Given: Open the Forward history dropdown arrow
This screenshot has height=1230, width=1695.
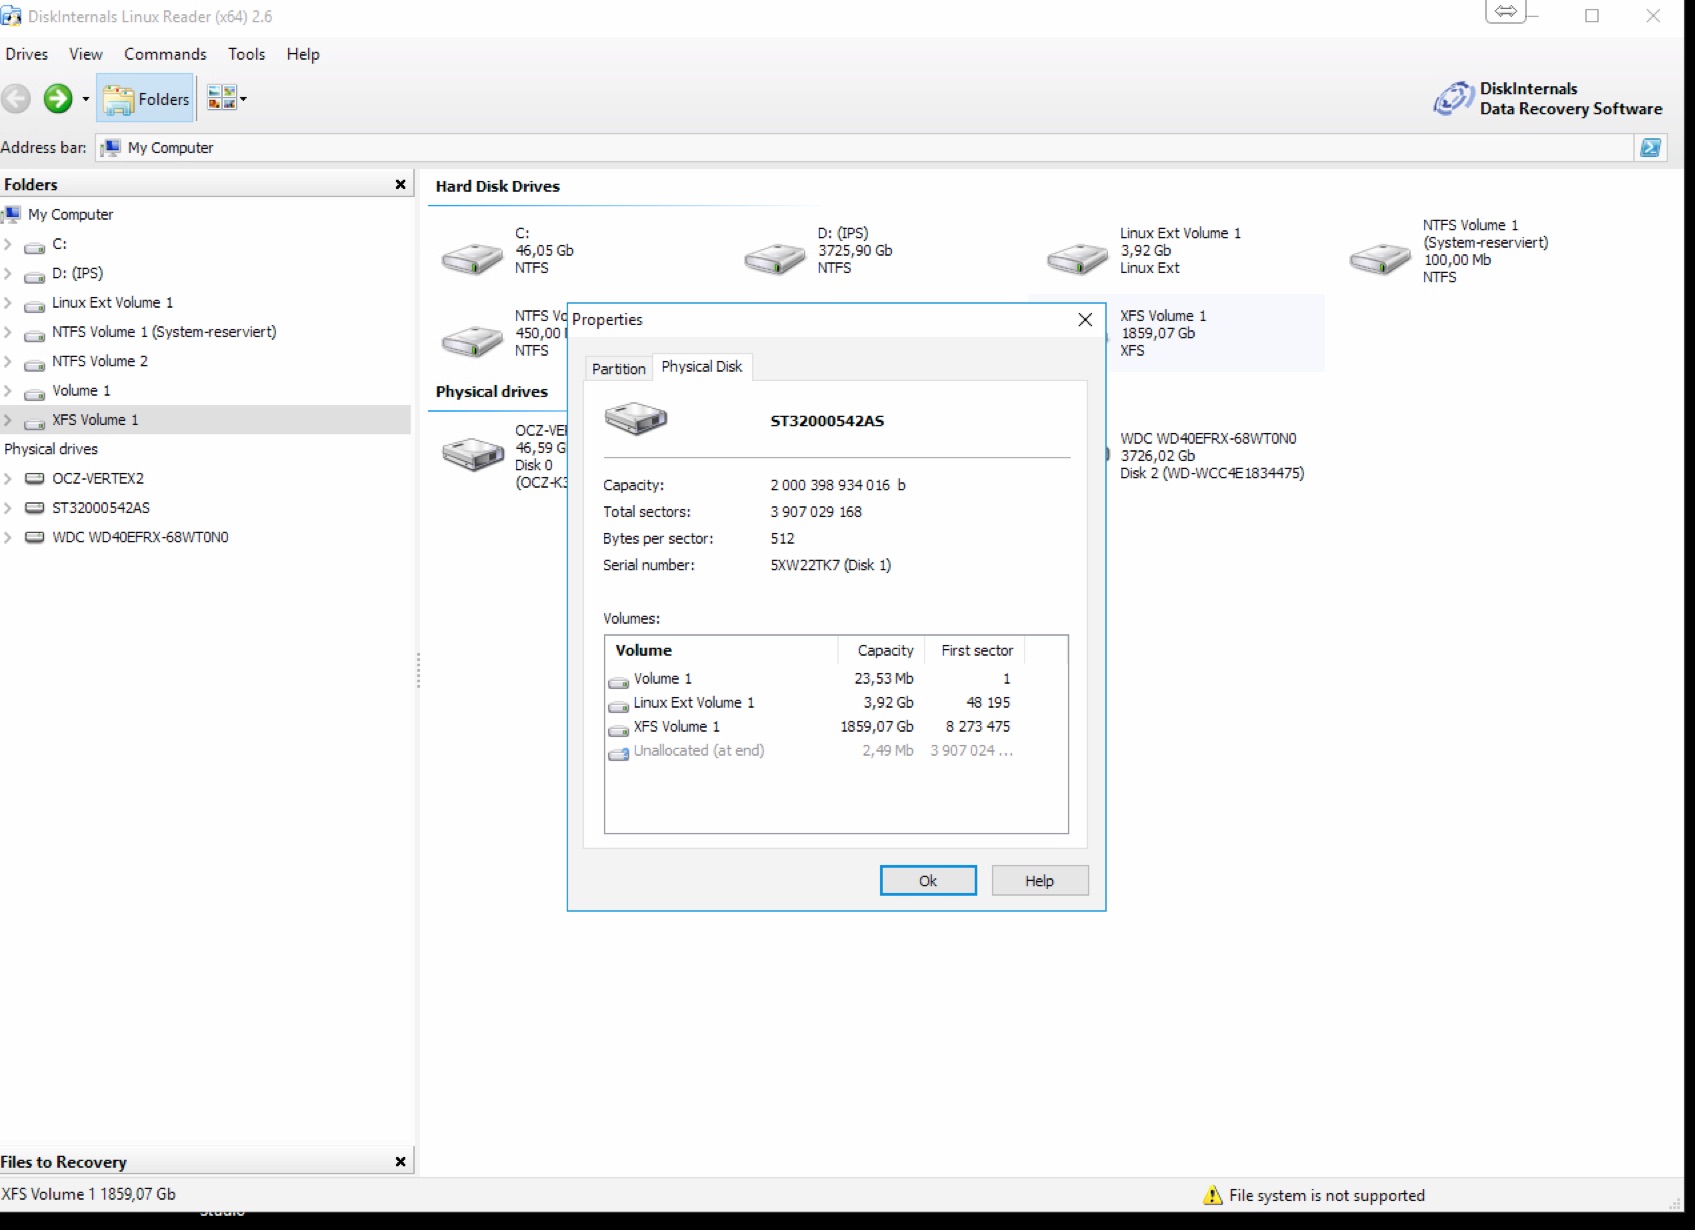Looking at the screenshot, I should tap(85, 99).
